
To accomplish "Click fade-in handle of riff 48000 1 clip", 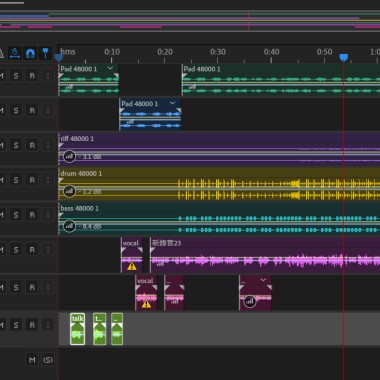I will click(x=61, y=145).
